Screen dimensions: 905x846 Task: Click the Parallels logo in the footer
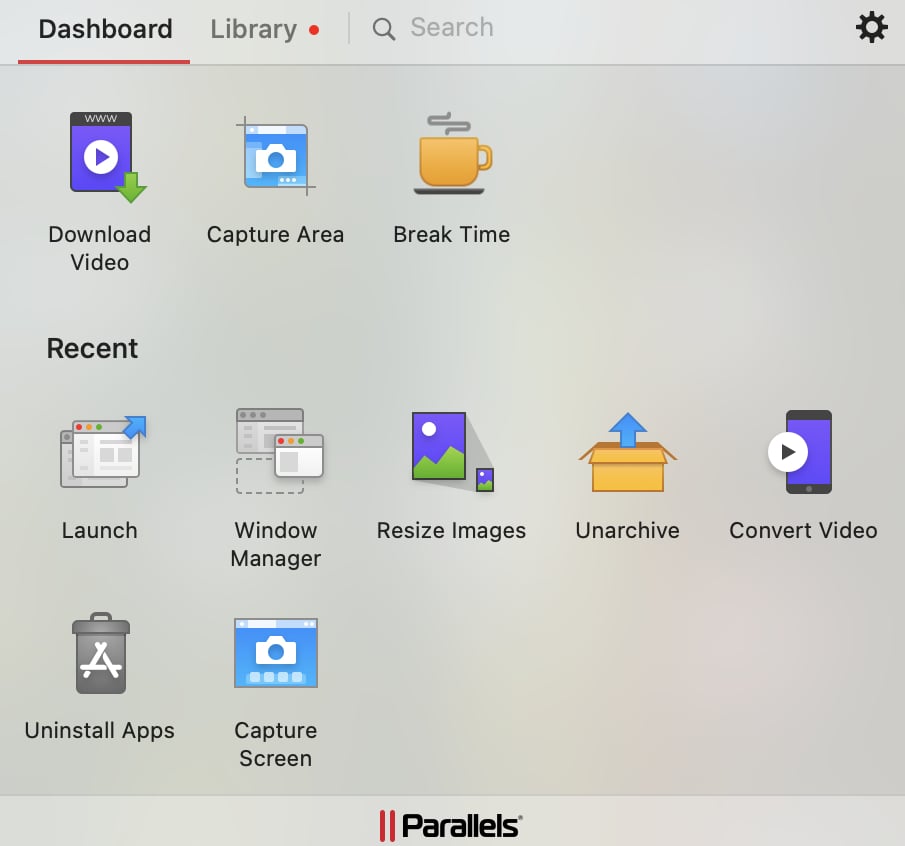[x=451, y=825]
